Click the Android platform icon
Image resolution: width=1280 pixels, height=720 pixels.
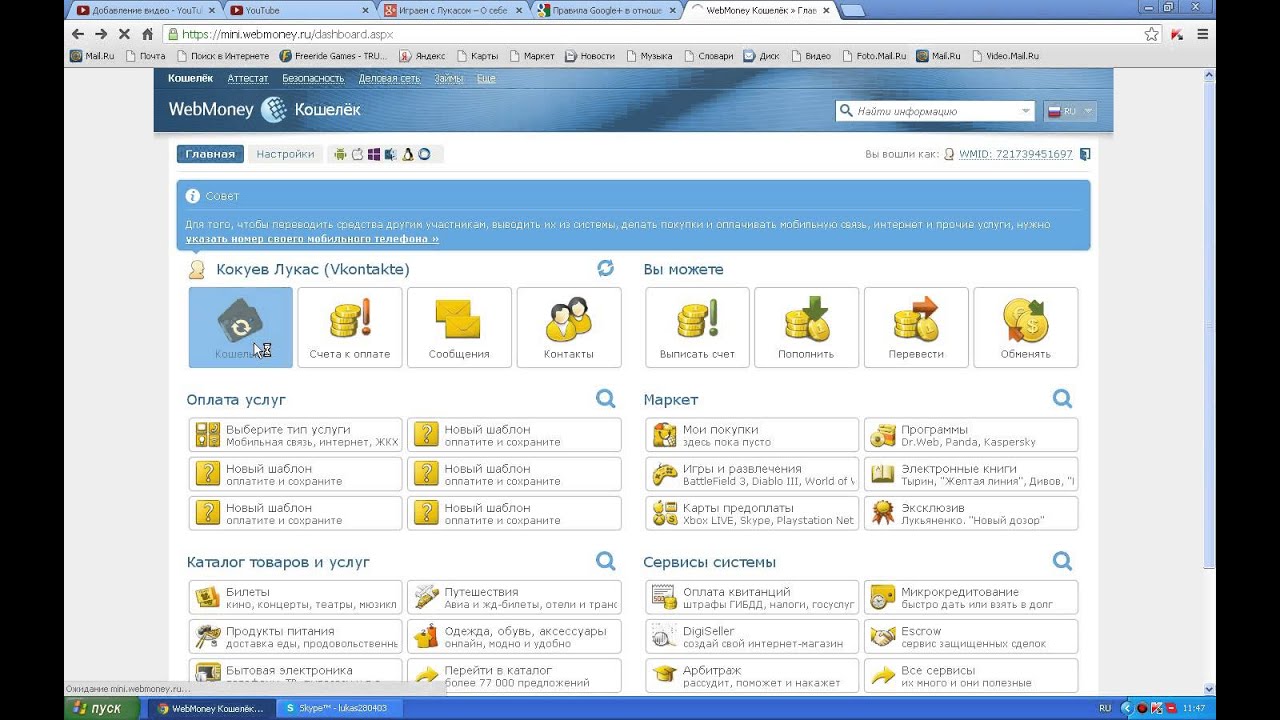point(340,154)
